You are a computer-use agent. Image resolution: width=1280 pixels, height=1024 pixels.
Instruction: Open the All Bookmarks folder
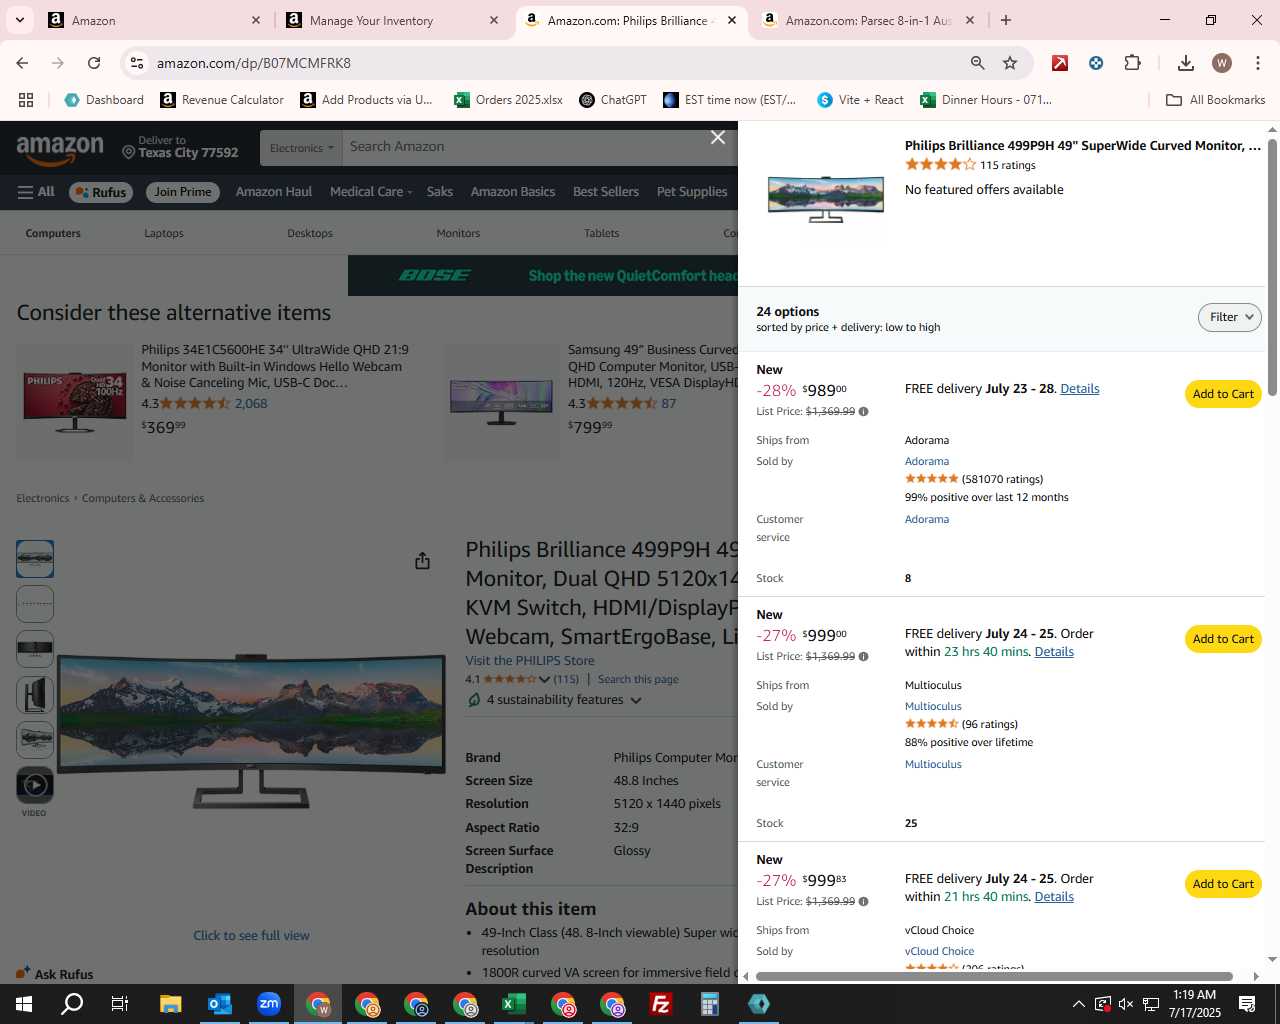click(x=1216, y=100)
